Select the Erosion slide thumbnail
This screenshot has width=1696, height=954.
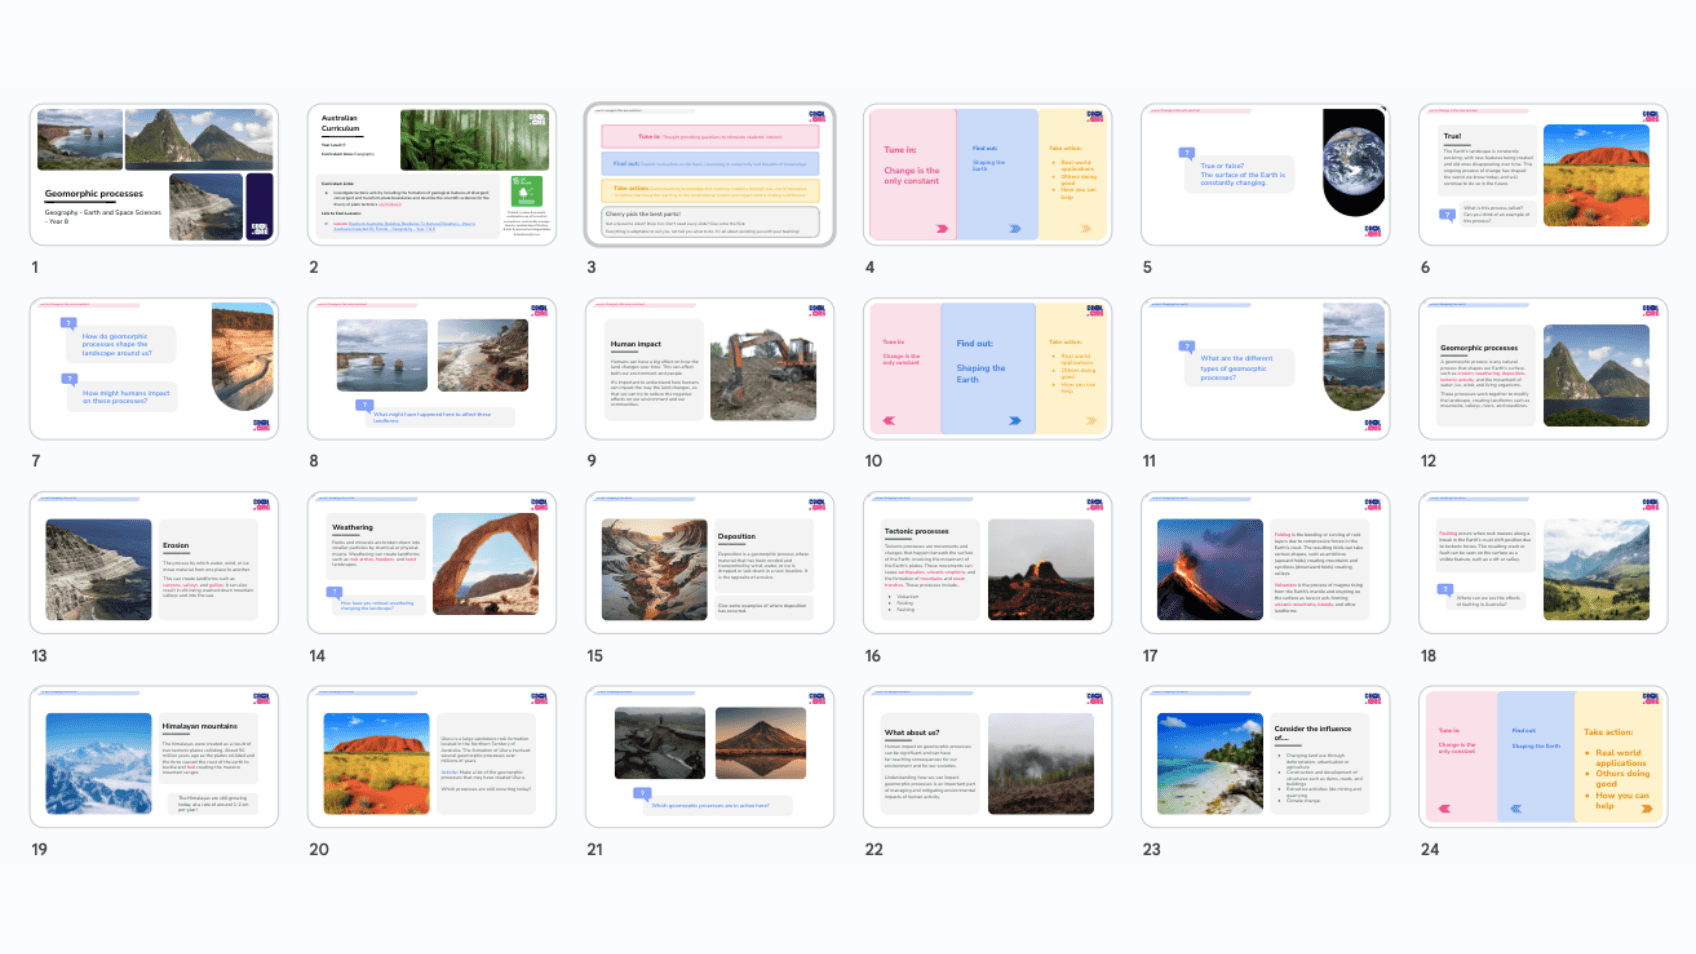click(154, 563)
